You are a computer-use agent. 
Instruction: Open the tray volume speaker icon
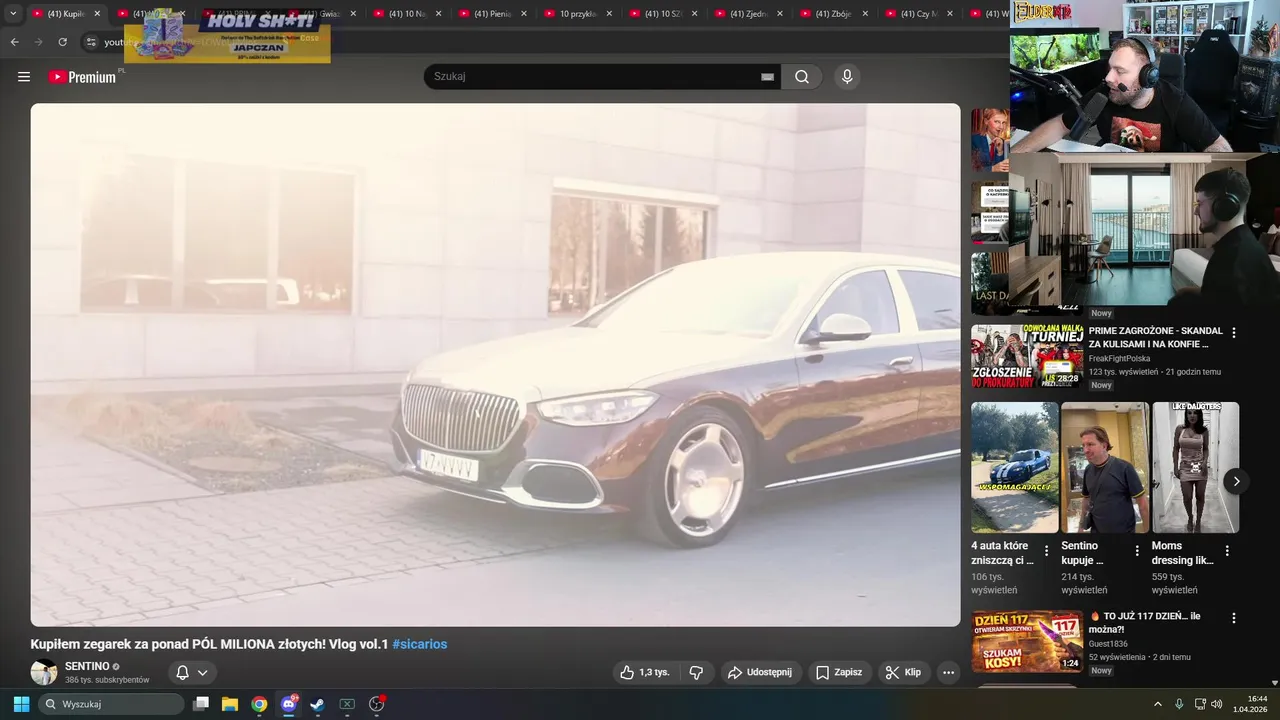point(1217,704)
